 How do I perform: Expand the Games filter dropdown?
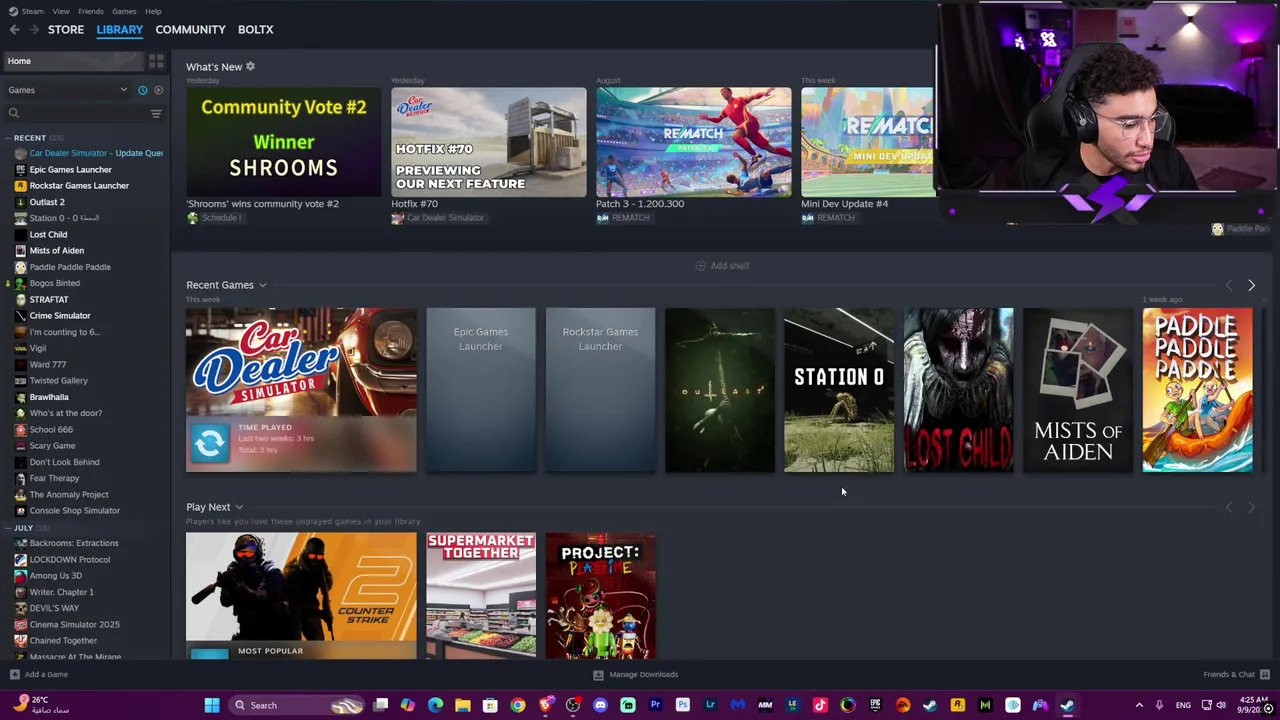123,90
